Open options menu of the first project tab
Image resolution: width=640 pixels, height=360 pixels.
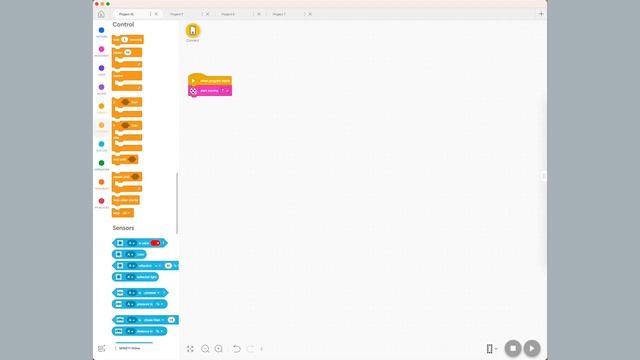pos(150,14)
